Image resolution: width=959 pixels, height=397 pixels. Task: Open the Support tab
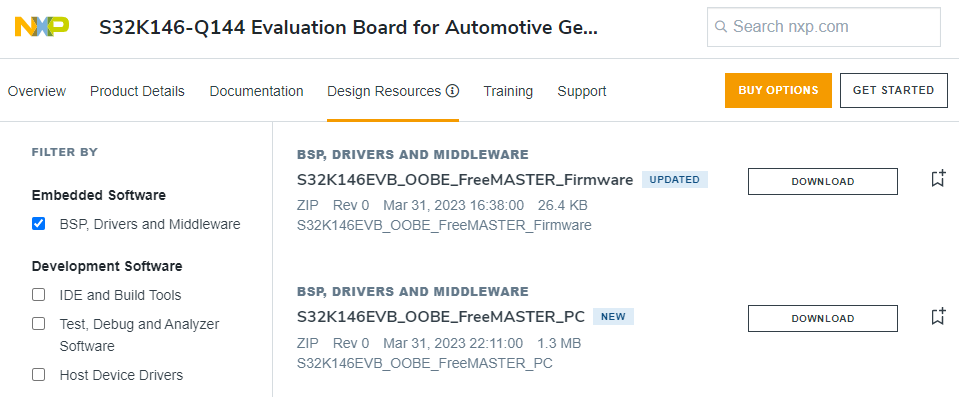tap(582, 91)
